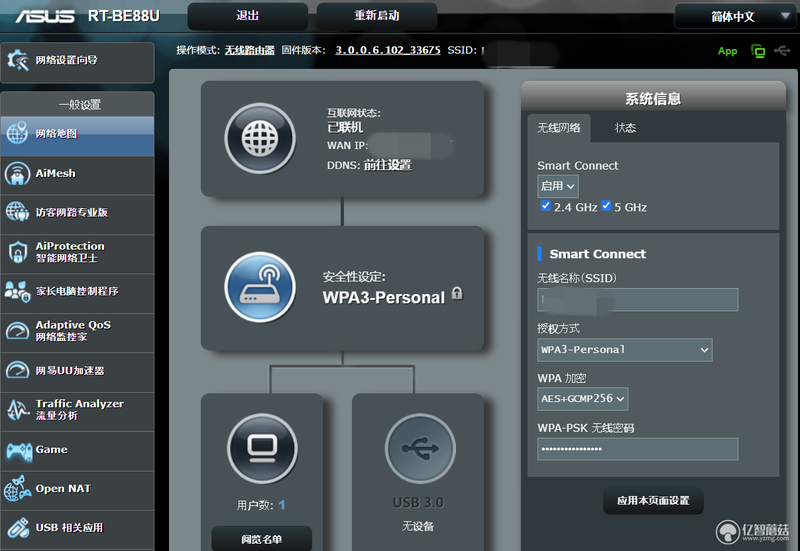Image resolution: width=800 pixels, height=551 pixels.
Task: Click the 阅览名单 view list button
Action: click(x=262, y=539)
